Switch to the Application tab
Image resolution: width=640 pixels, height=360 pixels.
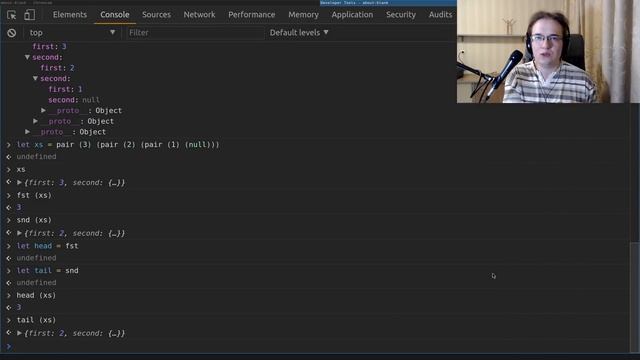pos(352,15)
